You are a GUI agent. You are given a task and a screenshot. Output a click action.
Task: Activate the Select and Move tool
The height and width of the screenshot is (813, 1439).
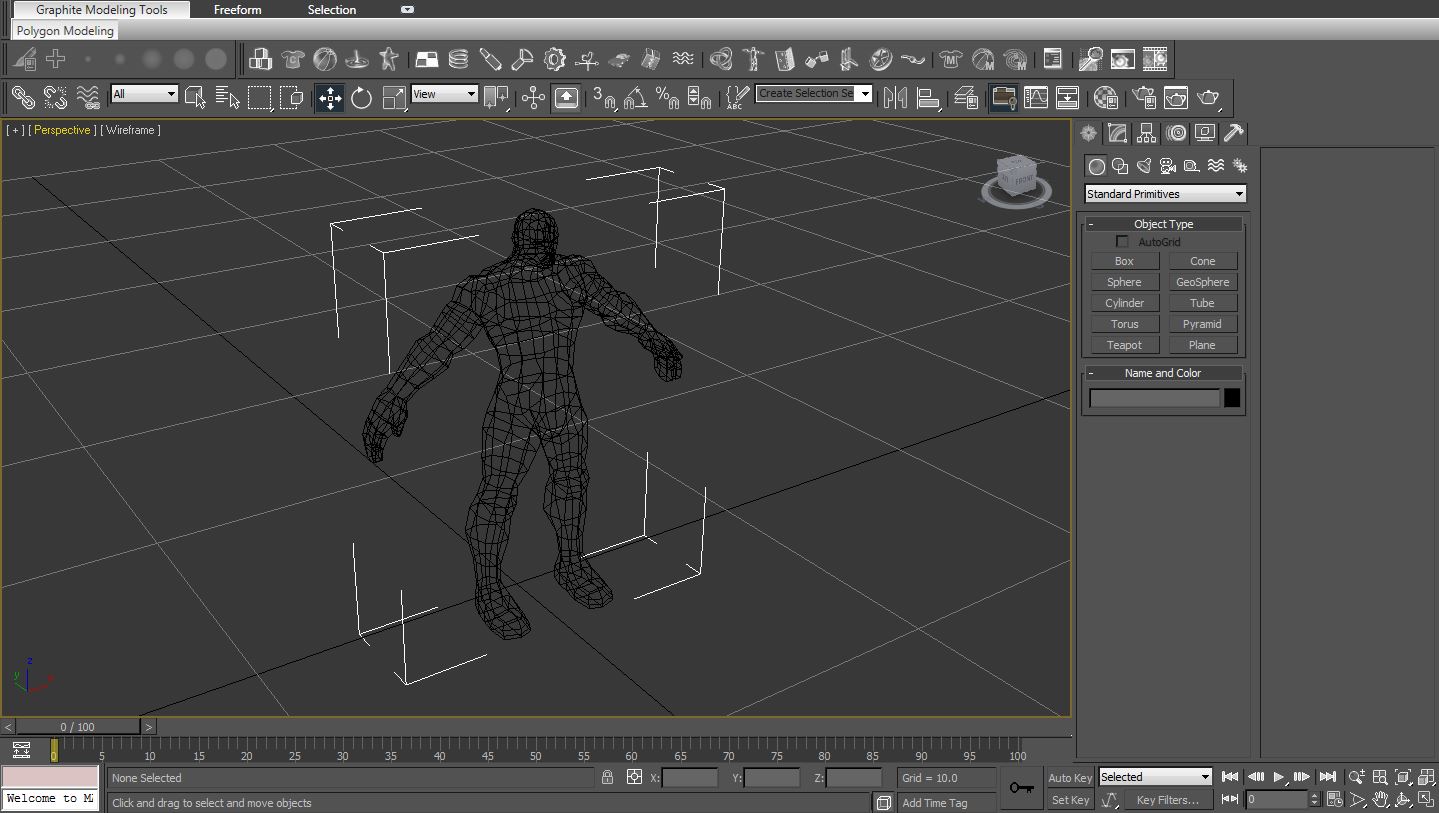pos(330,97)
